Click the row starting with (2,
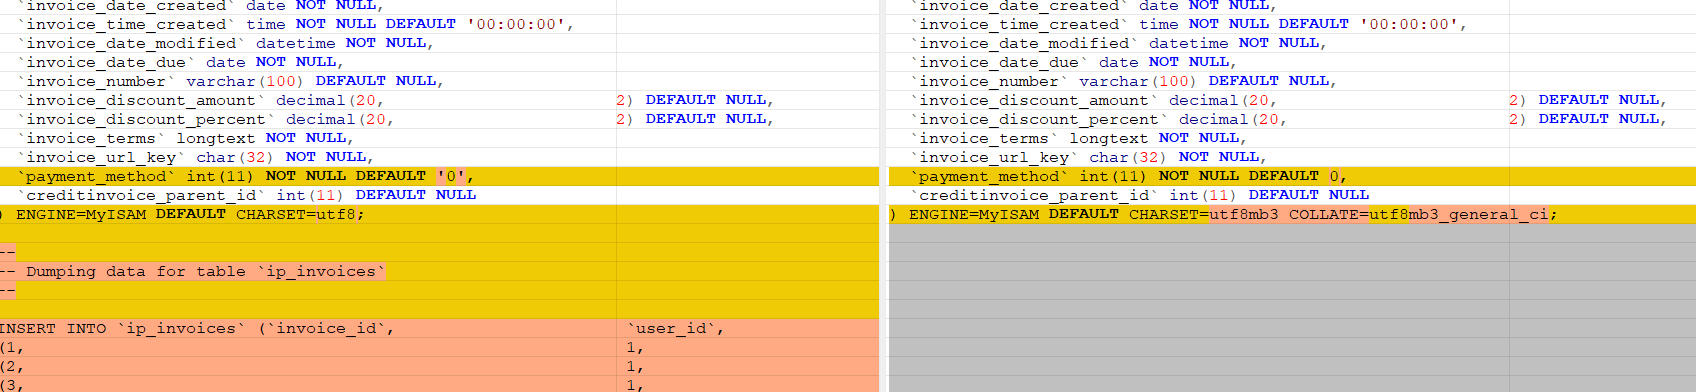Screen dimensions: 1696x392 [439, 366]
